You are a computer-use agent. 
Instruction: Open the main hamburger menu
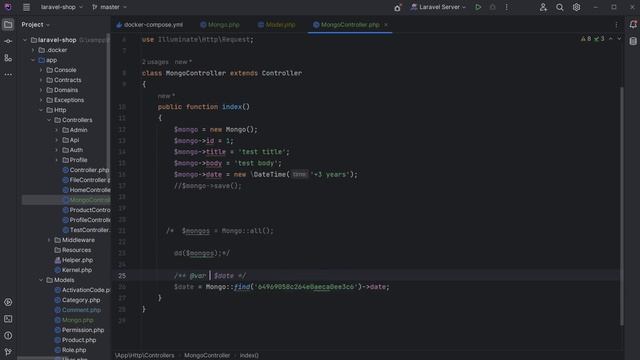[x=27, y=7]
